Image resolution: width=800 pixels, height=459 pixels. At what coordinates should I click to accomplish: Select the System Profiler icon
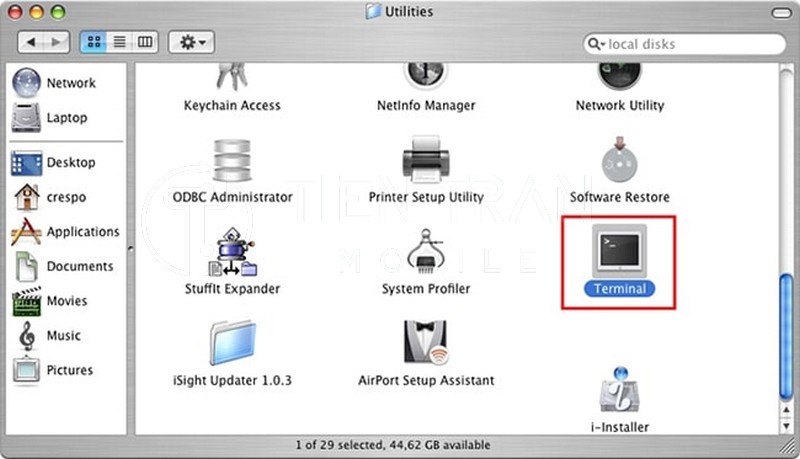click(x=426, y=251)
